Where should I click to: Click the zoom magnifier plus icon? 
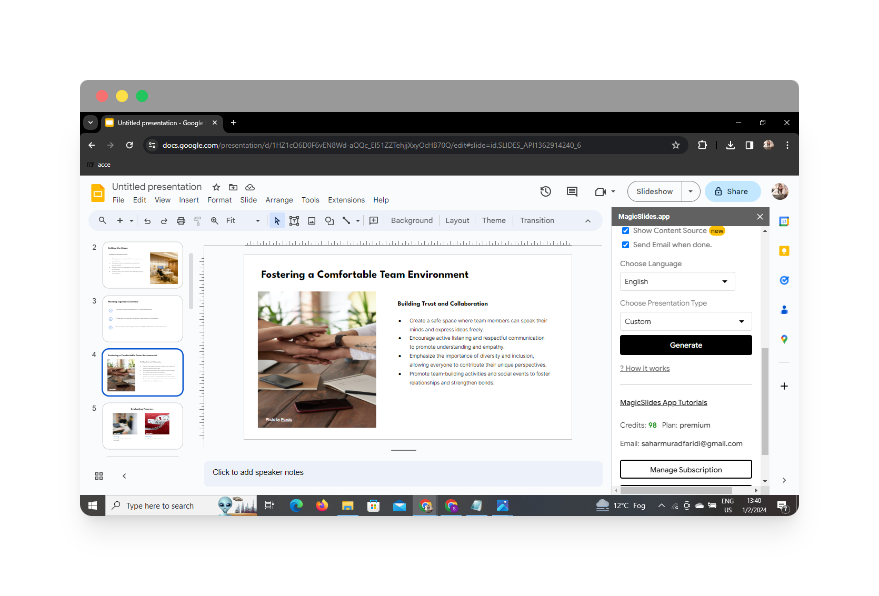pos(215,221)
